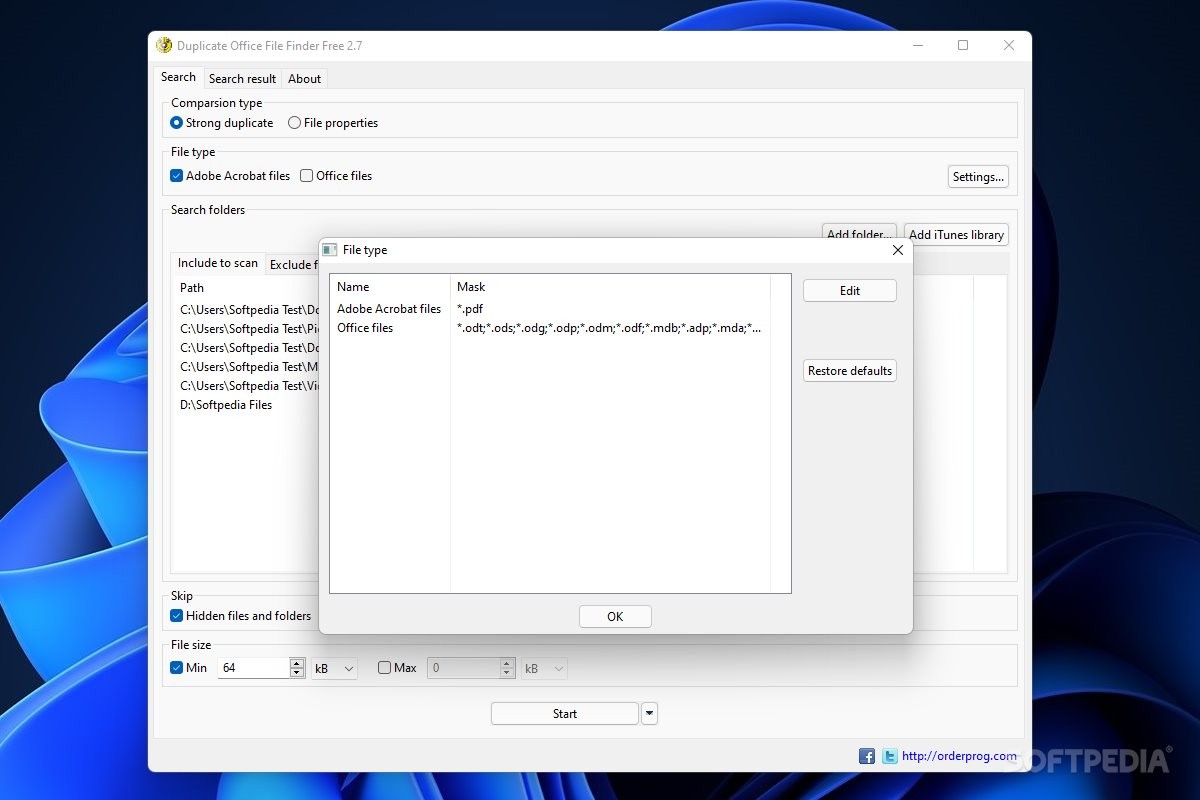Viewport: 1200px width, 800px height.
Task: Click the app icon in the title bar
Action: [164, 45]
